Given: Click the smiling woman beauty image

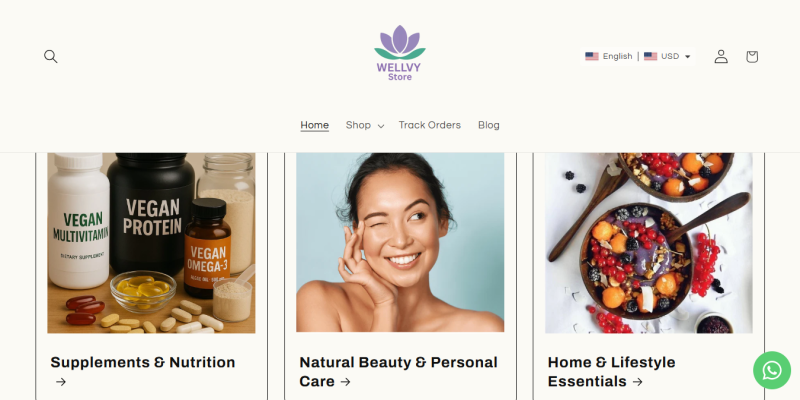Looking at the screenshot, I should pos(400,243).
